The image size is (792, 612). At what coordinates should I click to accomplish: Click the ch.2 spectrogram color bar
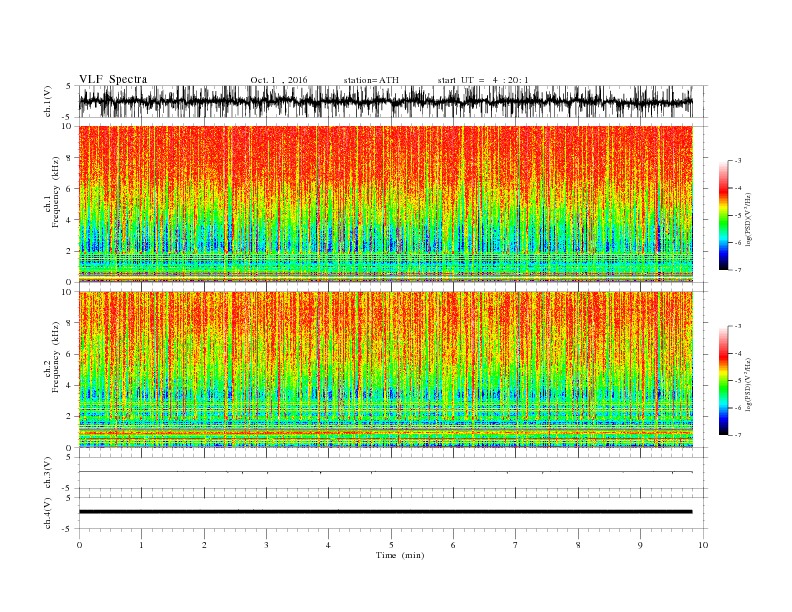coord(724,380)
